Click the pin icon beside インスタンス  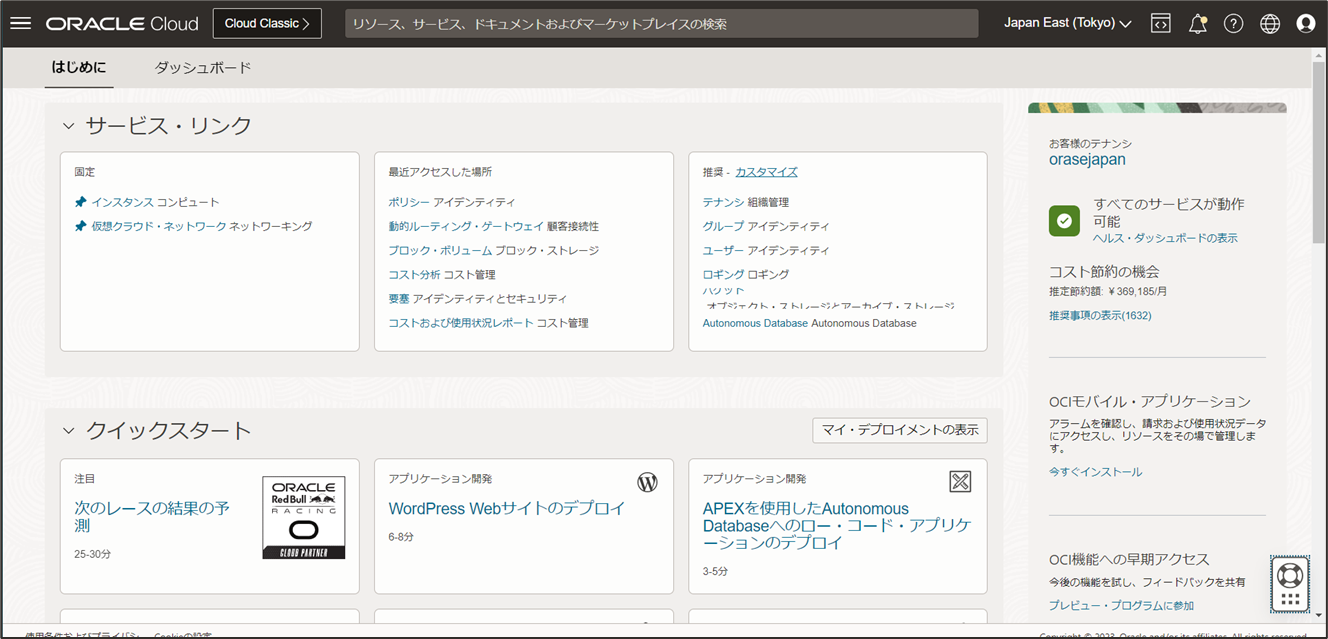[81, 202]
